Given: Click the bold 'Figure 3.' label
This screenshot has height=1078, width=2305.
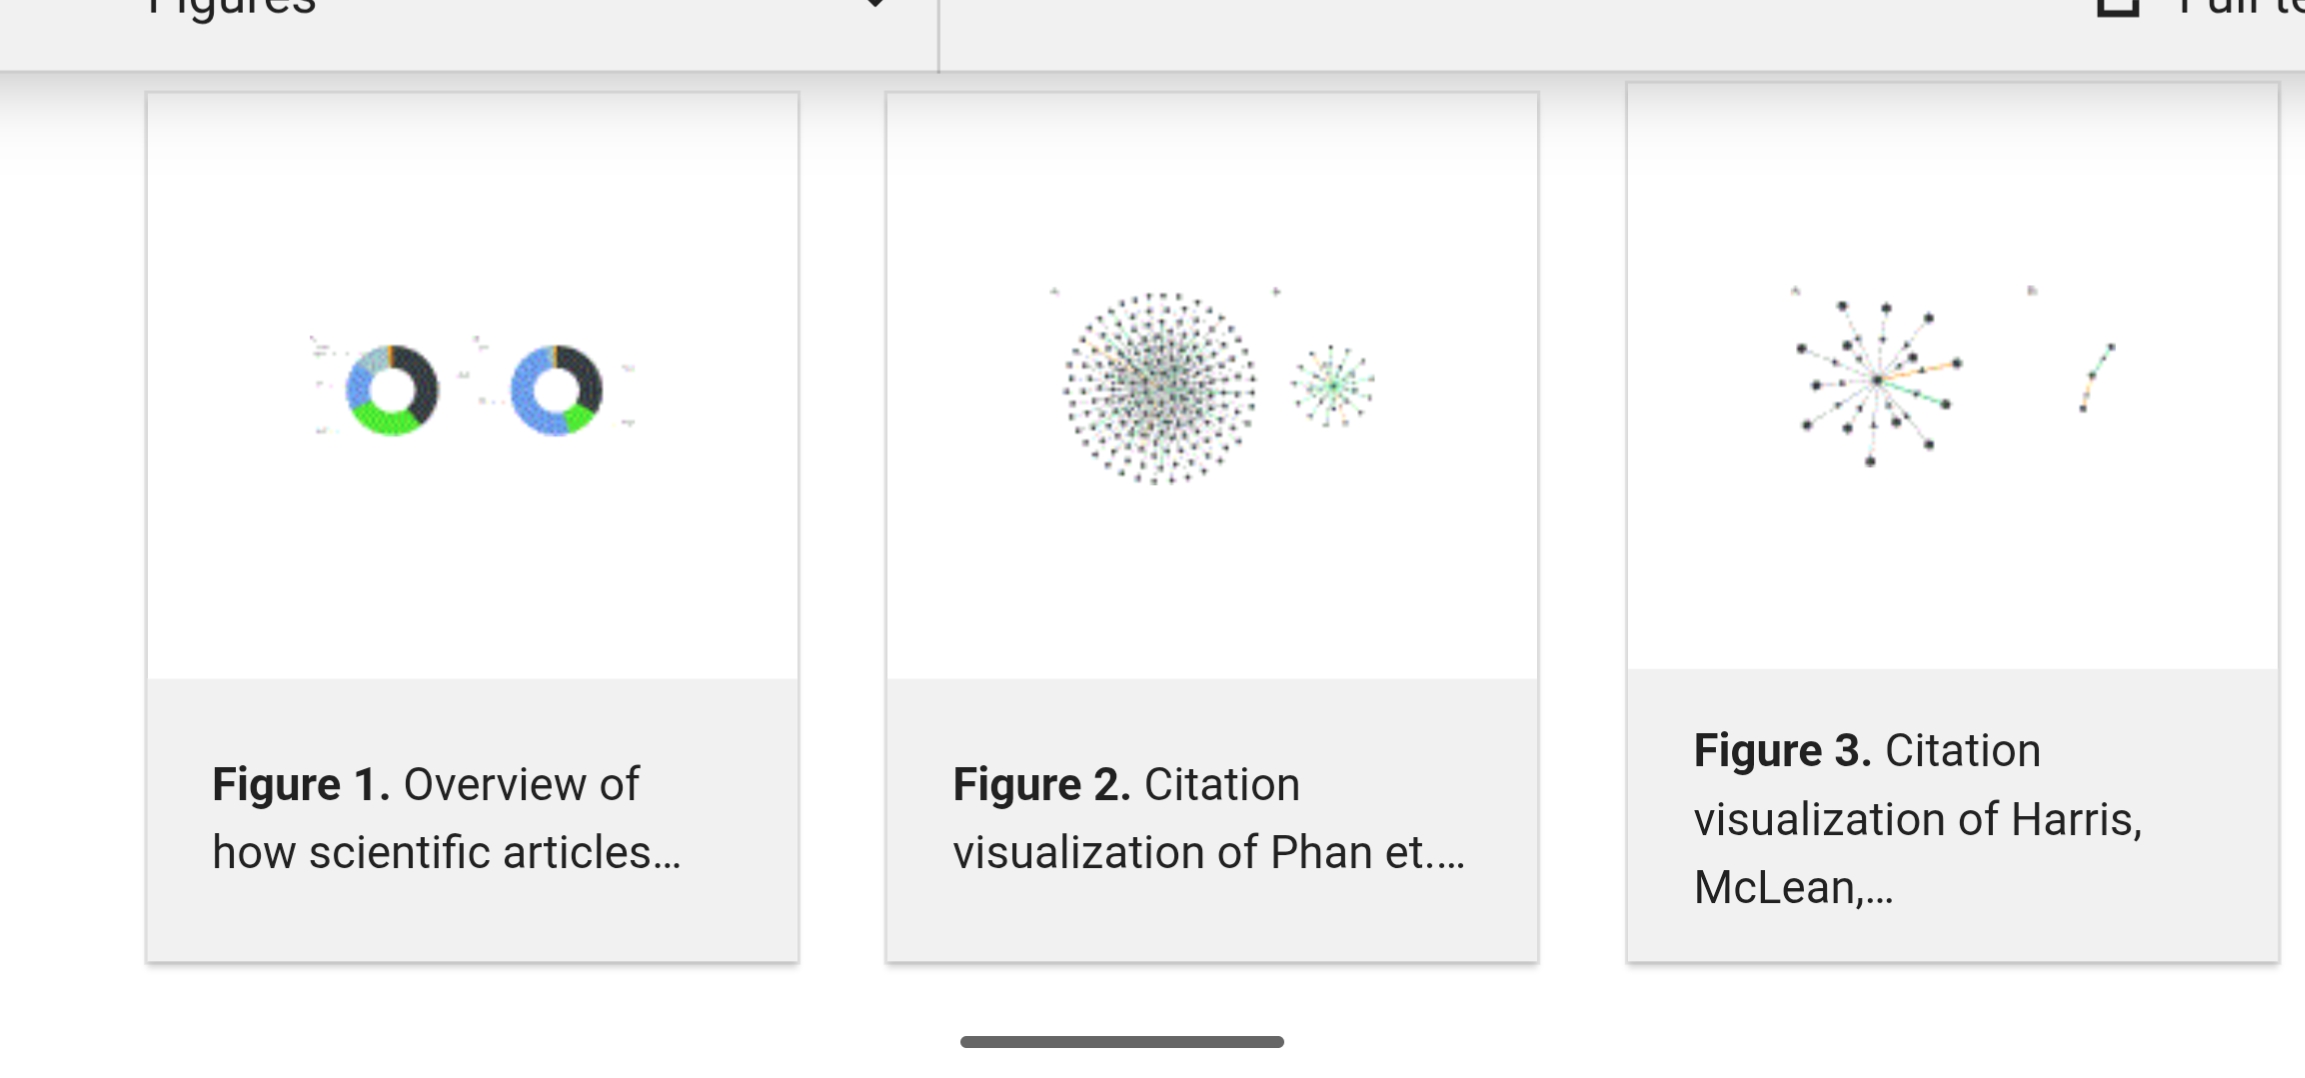Looking at the screenshot, I should [1782, 750].
